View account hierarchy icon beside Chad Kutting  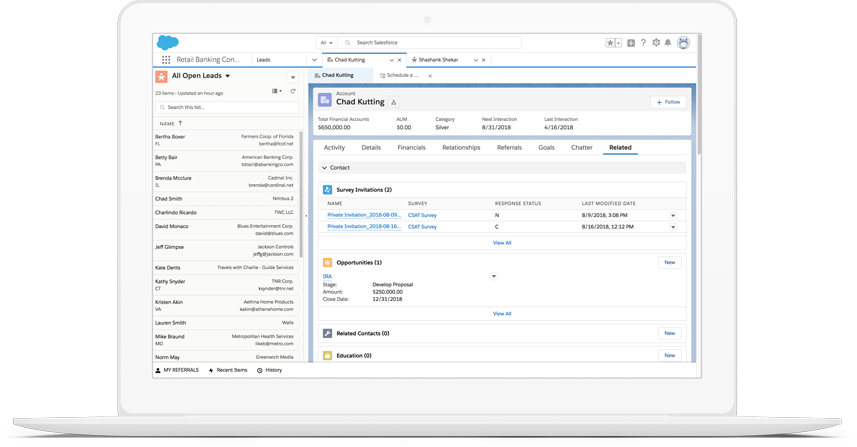(x=394, y=102)
